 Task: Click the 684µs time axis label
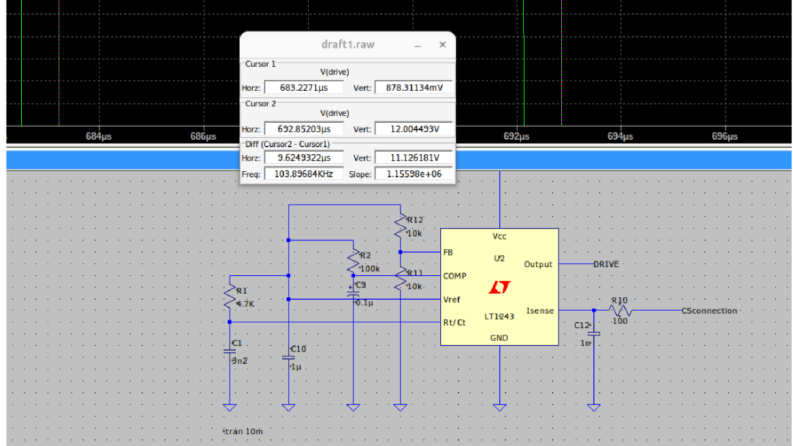pyautogui.click(x=99, y=136)
